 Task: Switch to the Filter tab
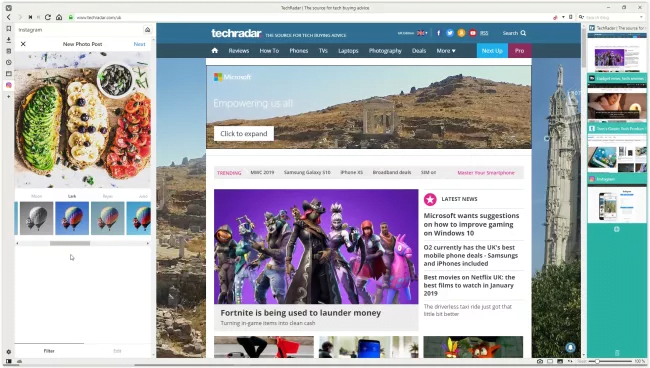[49, 351]
